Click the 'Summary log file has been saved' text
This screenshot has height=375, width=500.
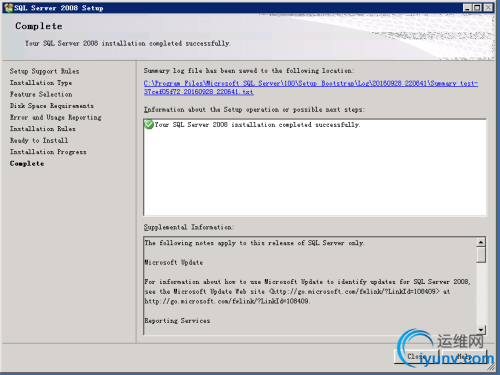pos(249,71)
